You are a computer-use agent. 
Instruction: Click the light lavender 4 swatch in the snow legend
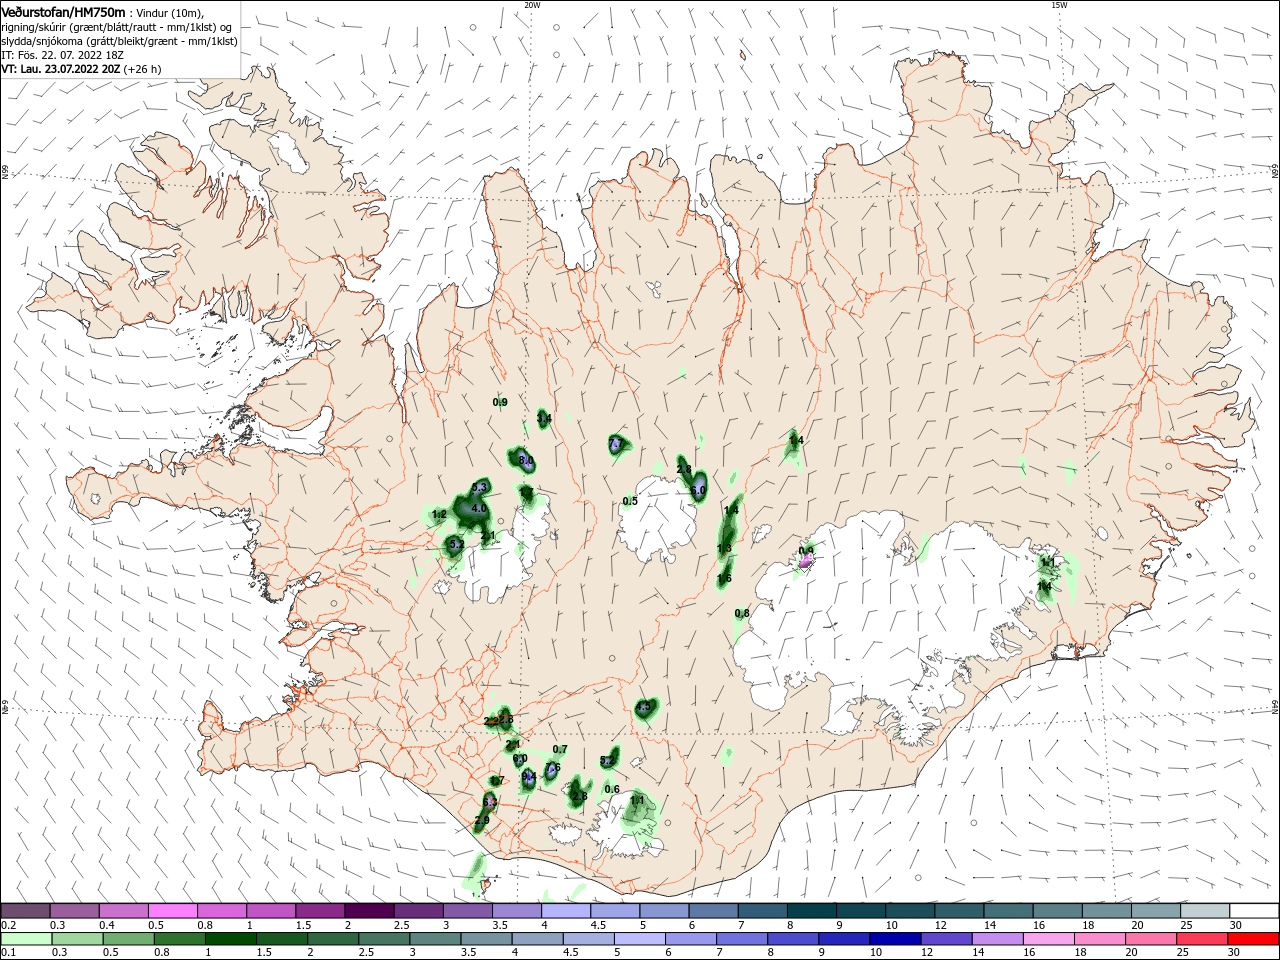(x=566, y=911)
